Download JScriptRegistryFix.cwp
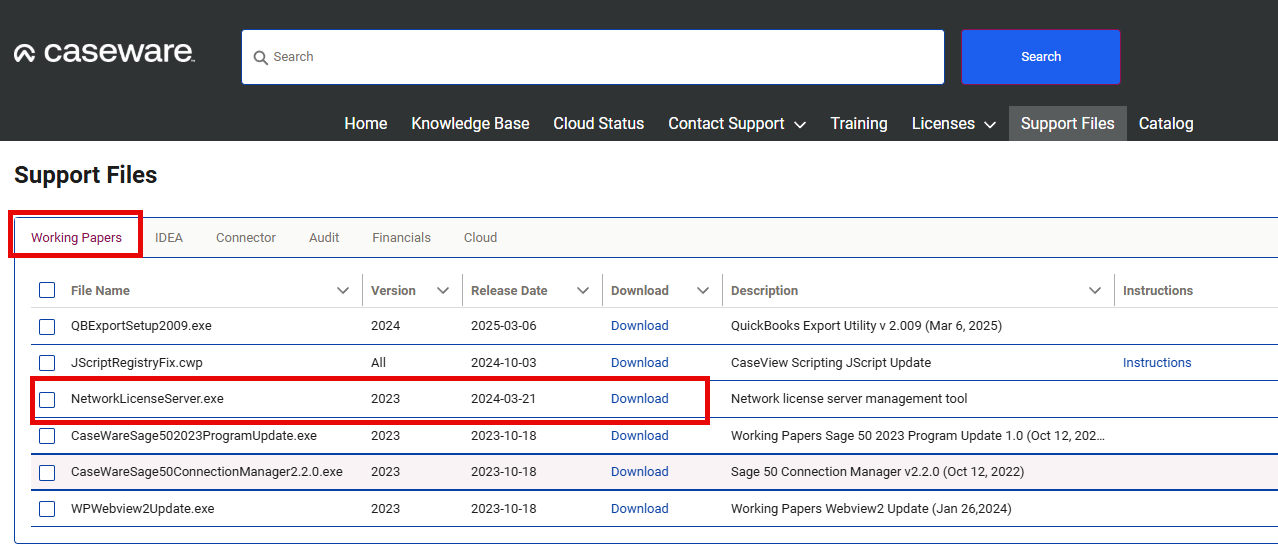This screenshot has width=1278, height=549. [x=640, y=363]
